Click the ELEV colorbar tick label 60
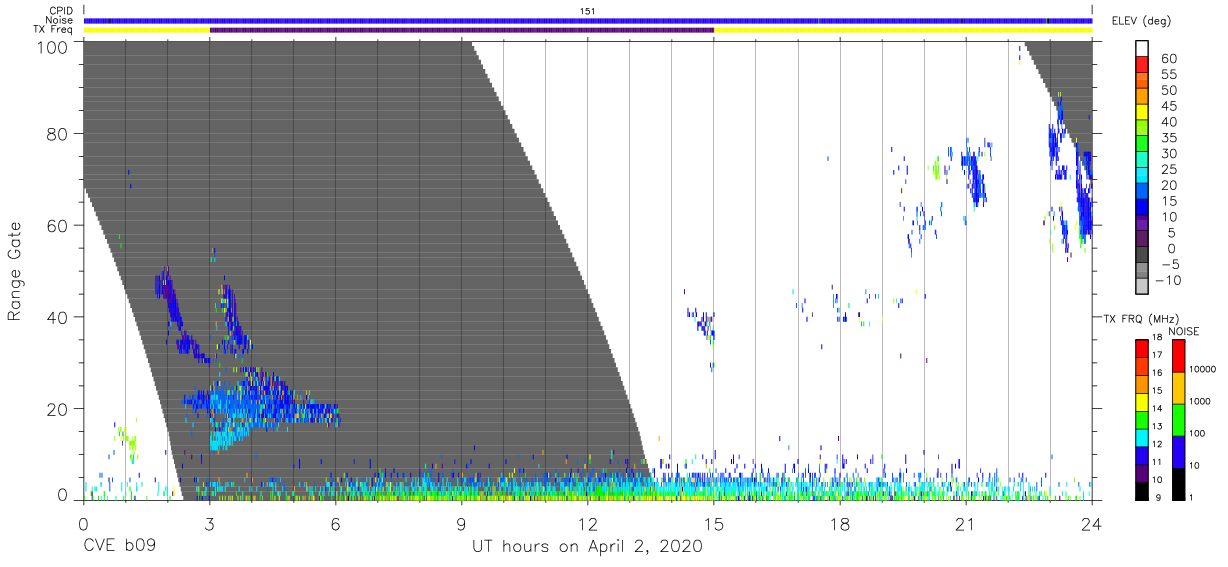Image resolution: width=1228 pixels, height=567 pixels. click(x=1167, y=59)
